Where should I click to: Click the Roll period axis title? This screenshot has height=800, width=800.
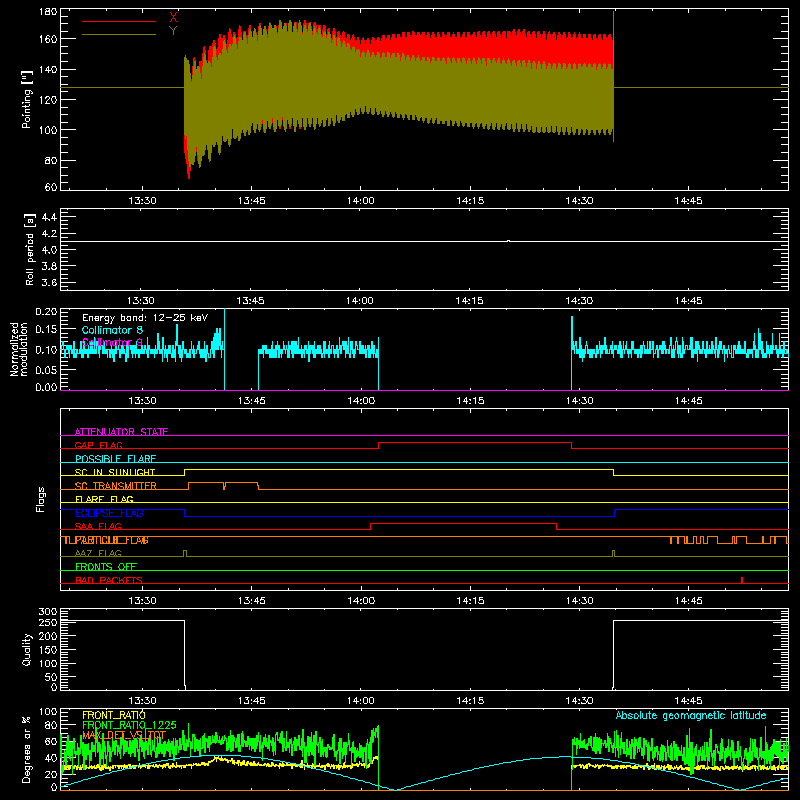click(30, 249)
